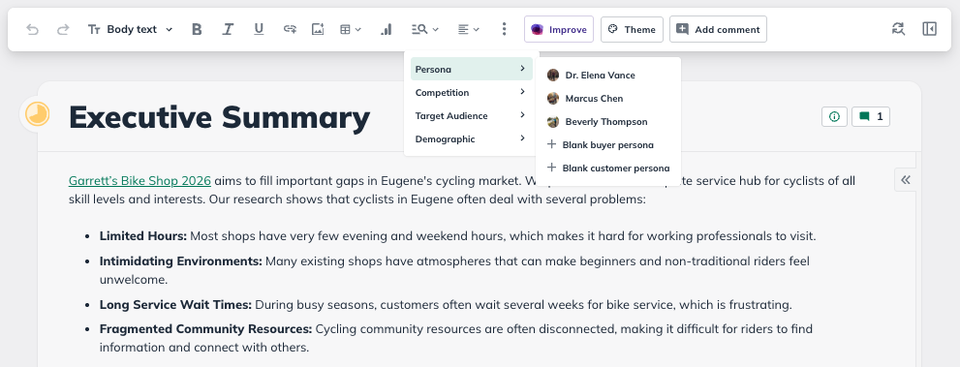The height and width of the screenshot is (367, 960).
Task: Insert a chart with bar icon
Action: (386, 29)
